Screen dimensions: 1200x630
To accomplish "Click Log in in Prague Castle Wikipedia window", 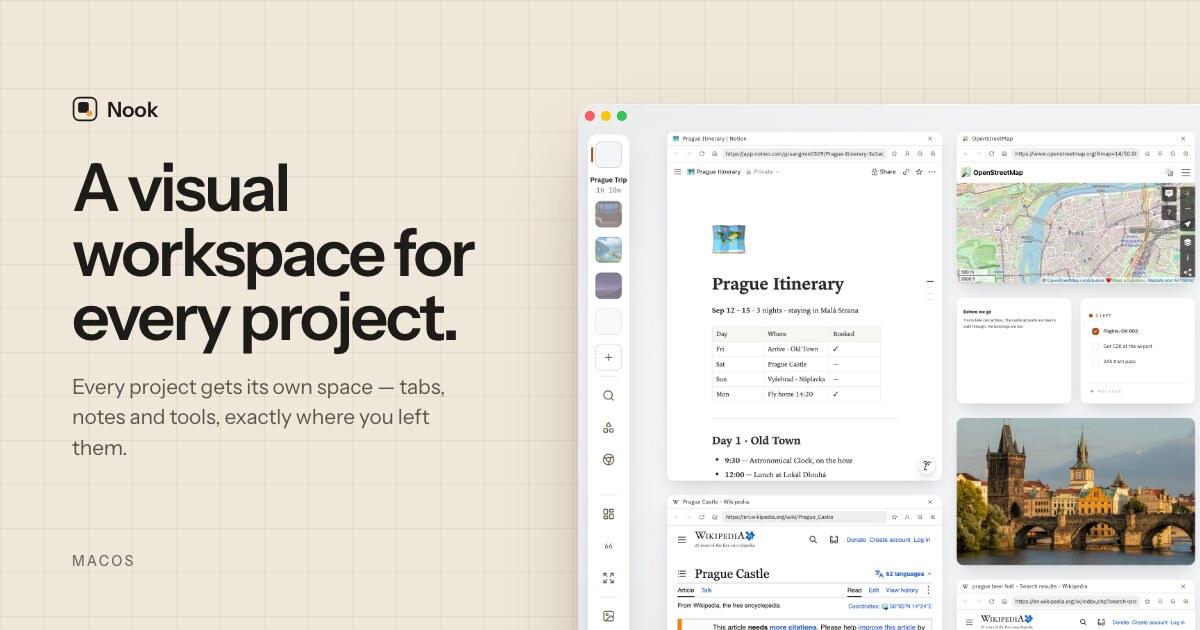I will [x=922, y=540].
